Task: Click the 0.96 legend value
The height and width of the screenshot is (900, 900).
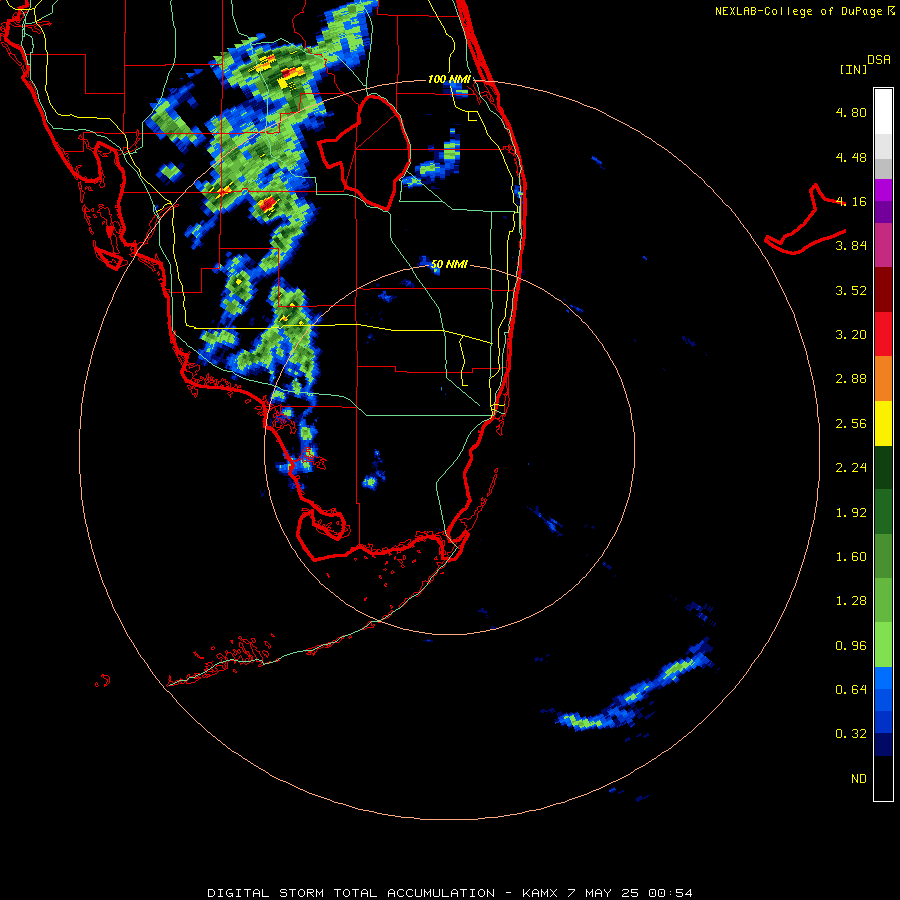Action: pyautogui.click(x=851, y=646)
